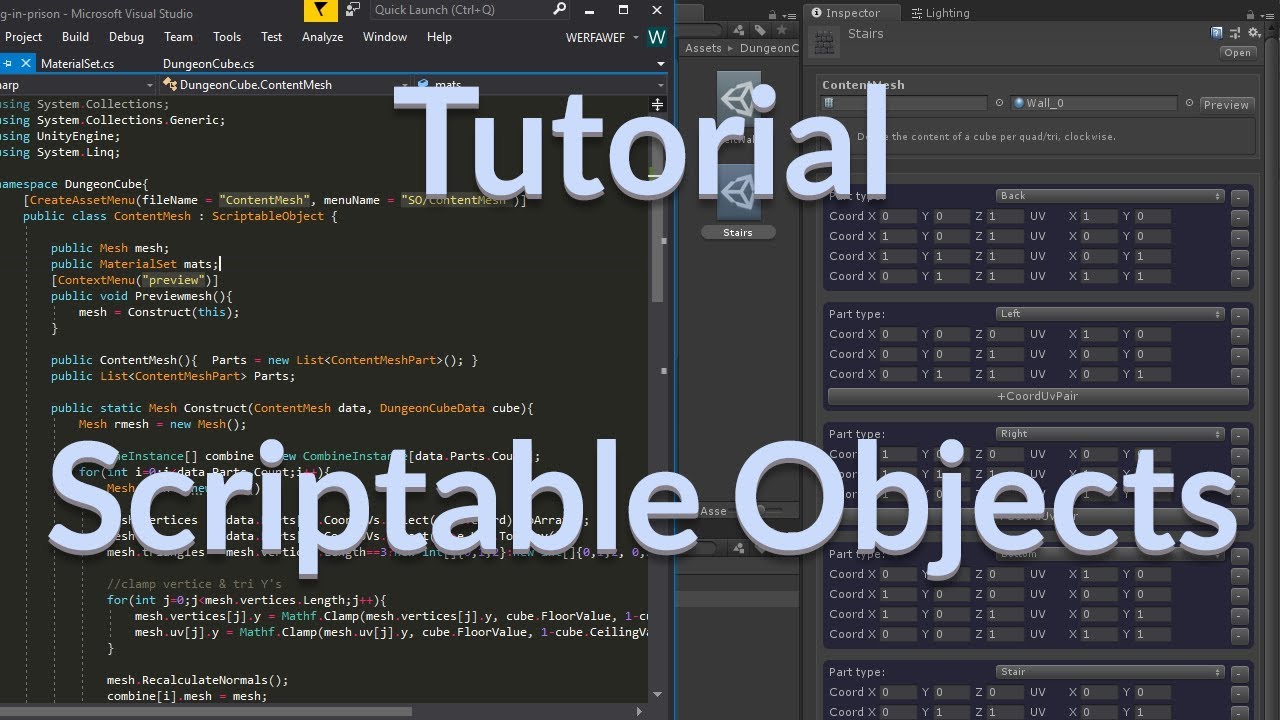1280x720 pixels.
Task: Click Unity search by label icon
Action: click(x=760, y=31)
